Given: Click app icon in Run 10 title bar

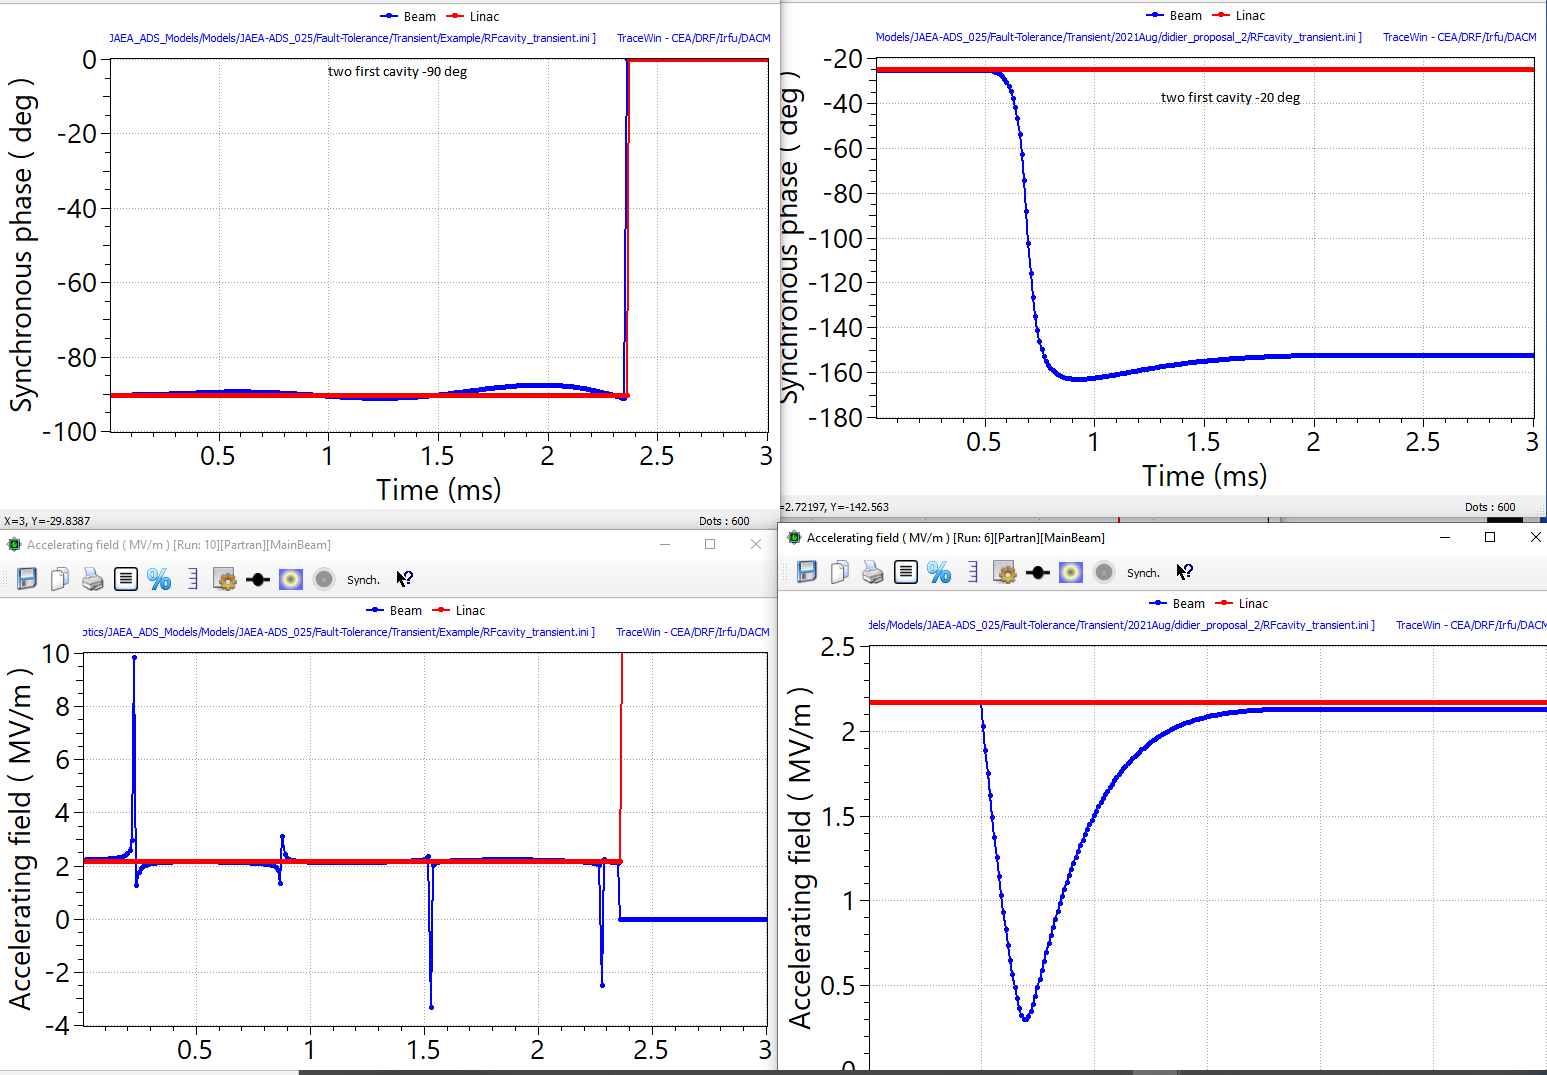Looking at the screenshot, I should click(x=14, y=545).
